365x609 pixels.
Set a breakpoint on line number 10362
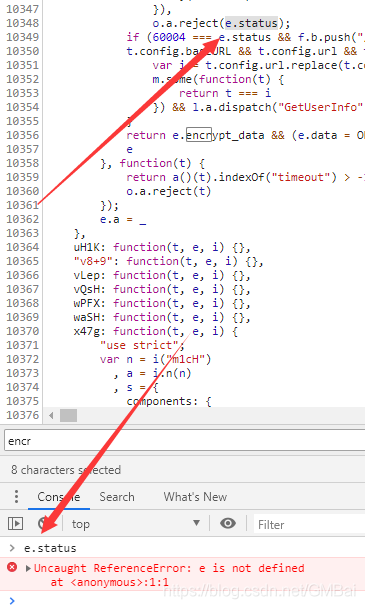click(x=23, y=219)
